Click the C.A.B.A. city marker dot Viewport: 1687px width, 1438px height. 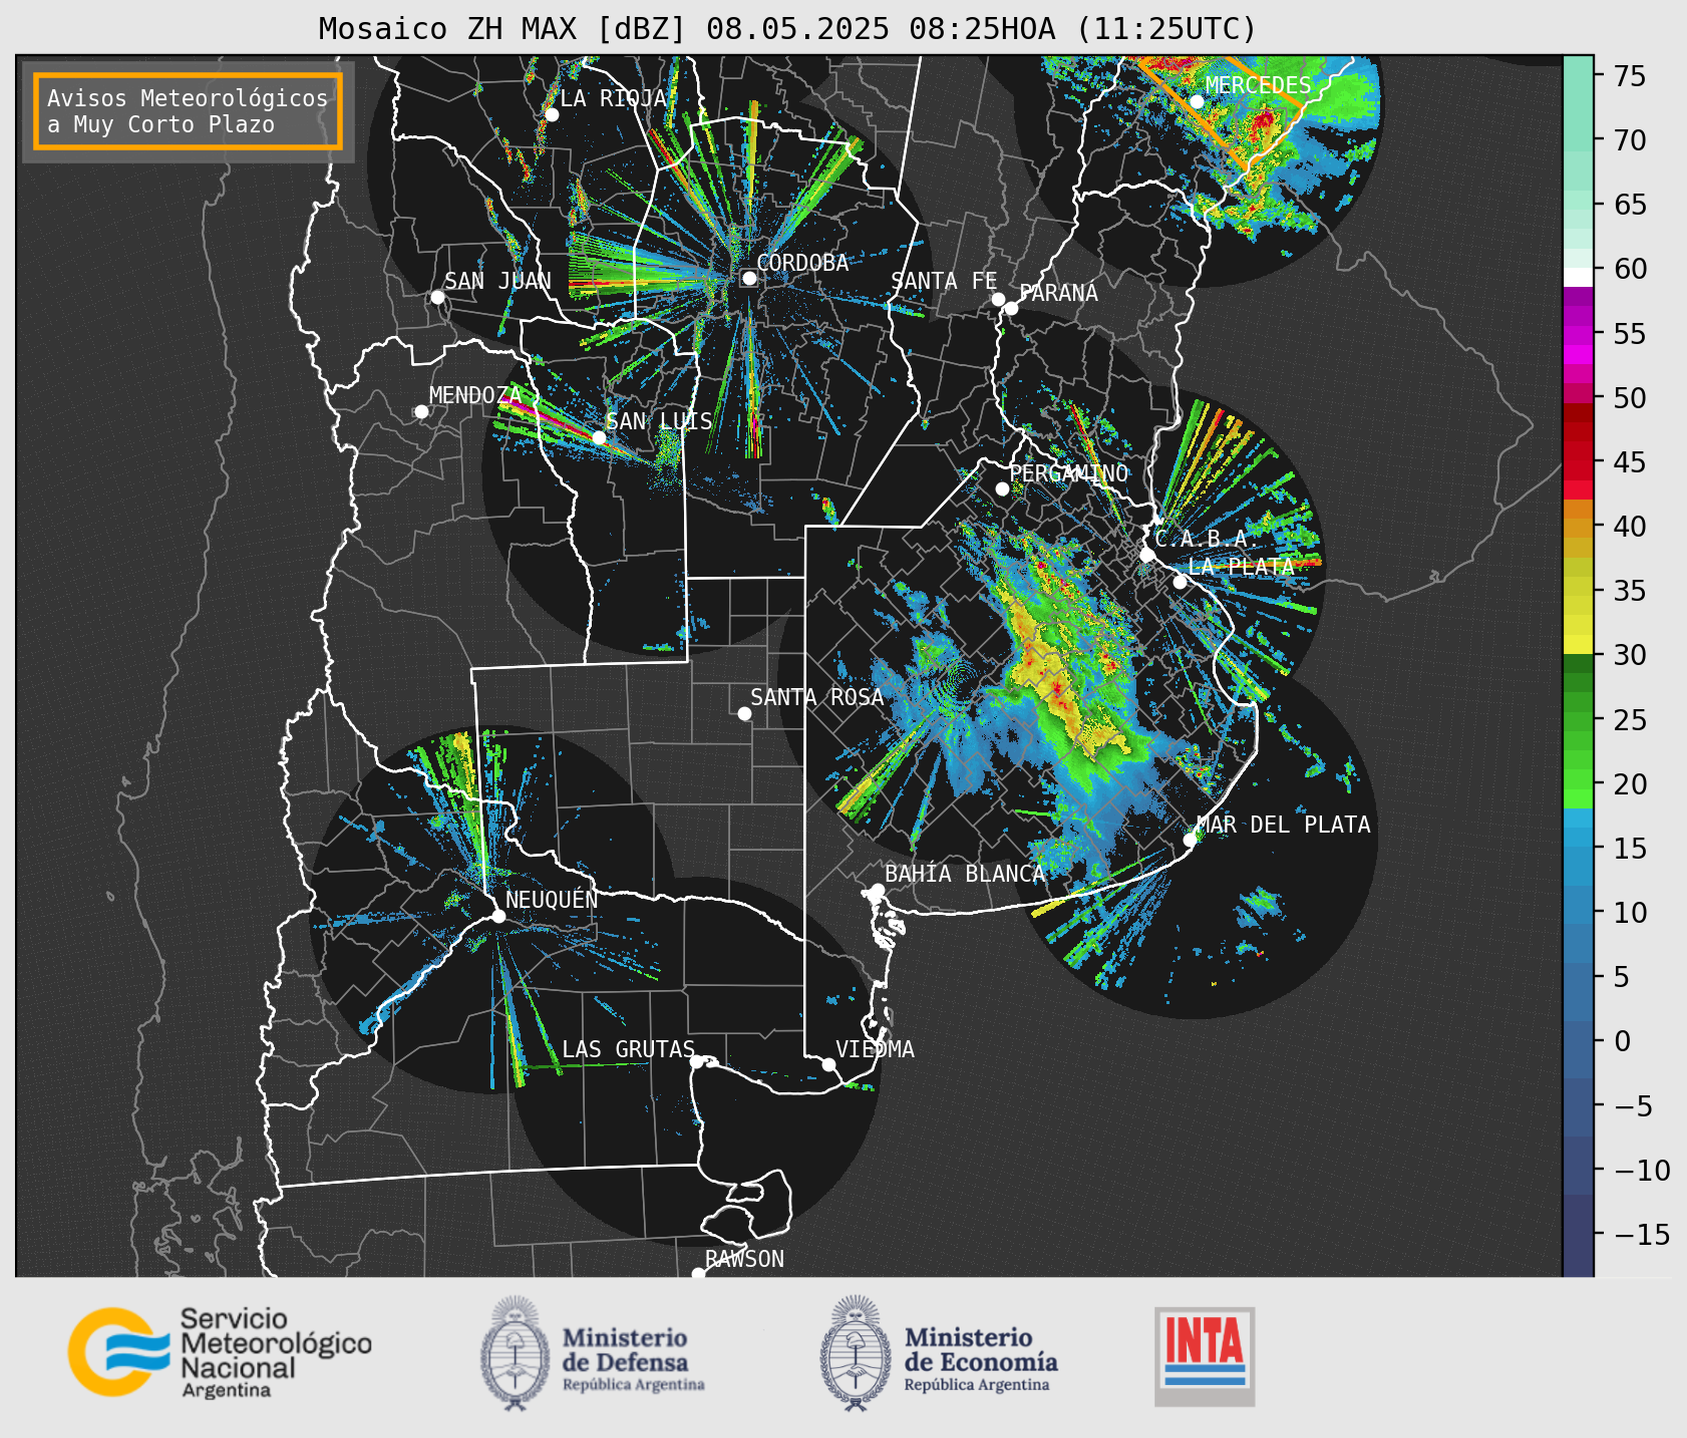1147,554
